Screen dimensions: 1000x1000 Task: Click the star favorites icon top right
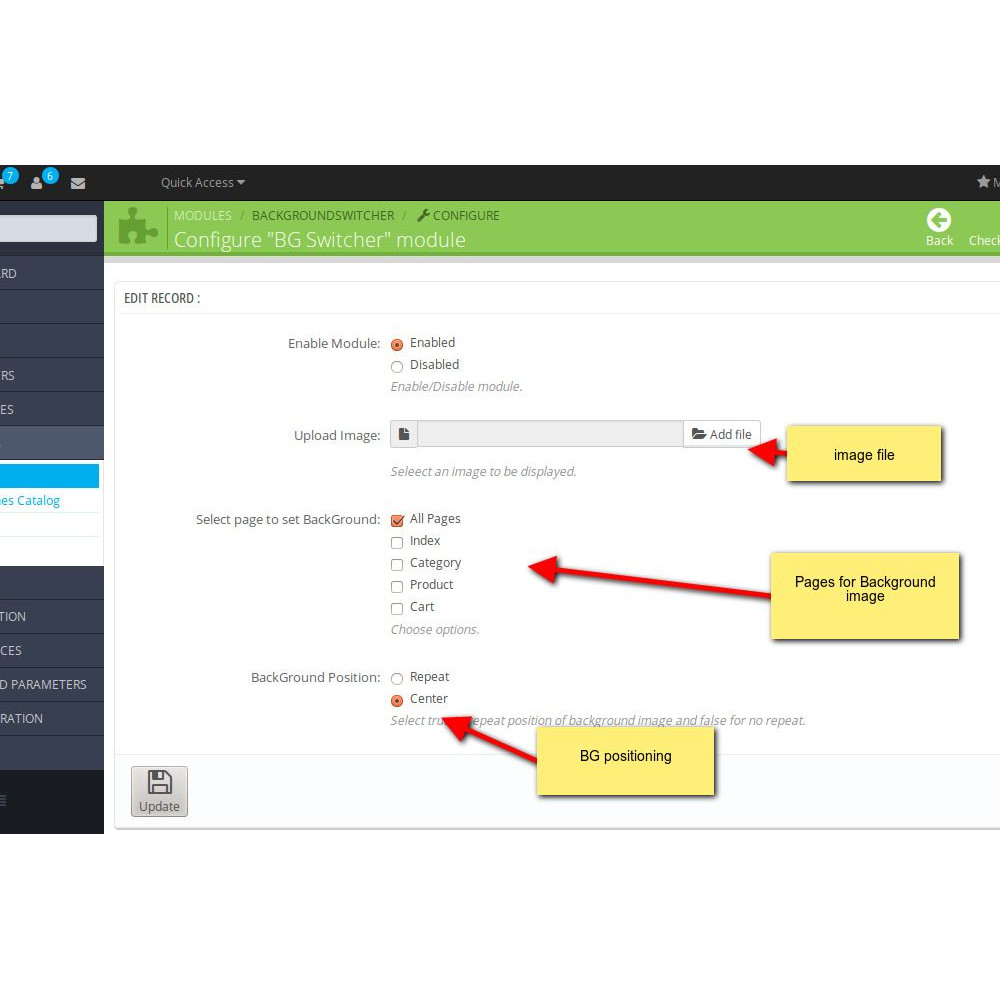[x=981, y=182]
